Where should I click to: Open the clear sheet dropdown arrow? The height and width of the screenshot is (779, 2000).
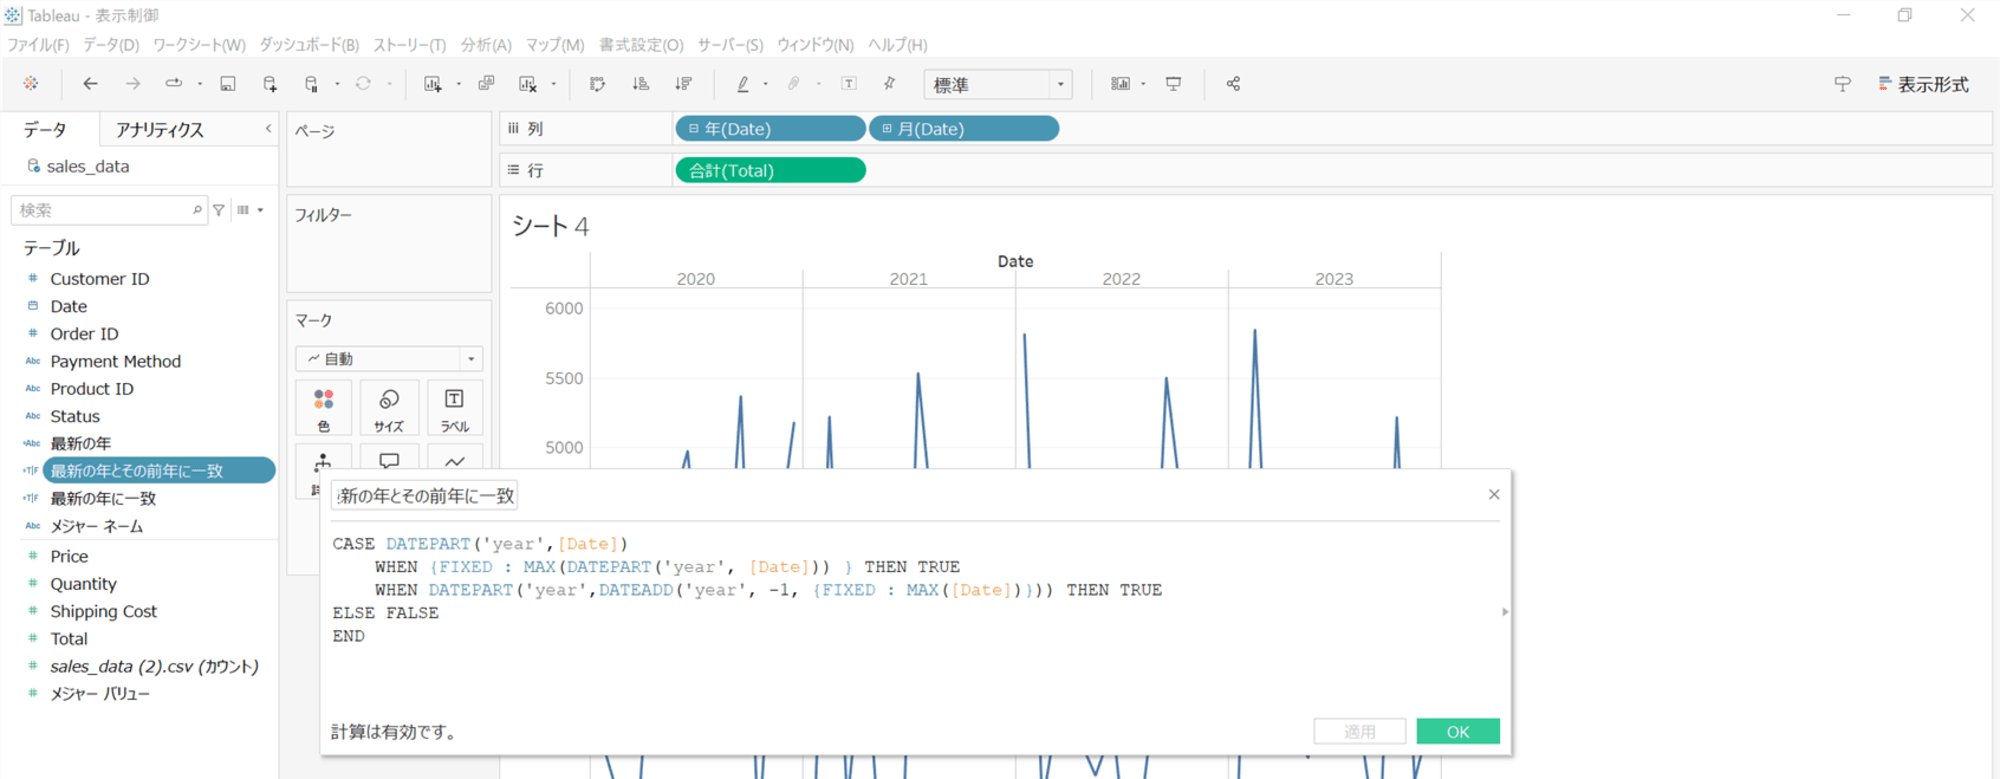point(553,84)
